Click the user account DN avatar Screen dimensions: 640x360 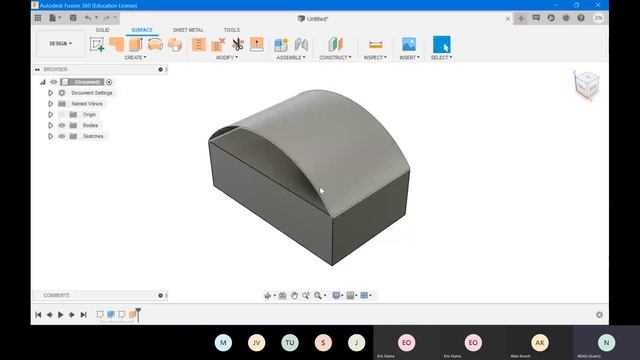(x=598, y=18)
